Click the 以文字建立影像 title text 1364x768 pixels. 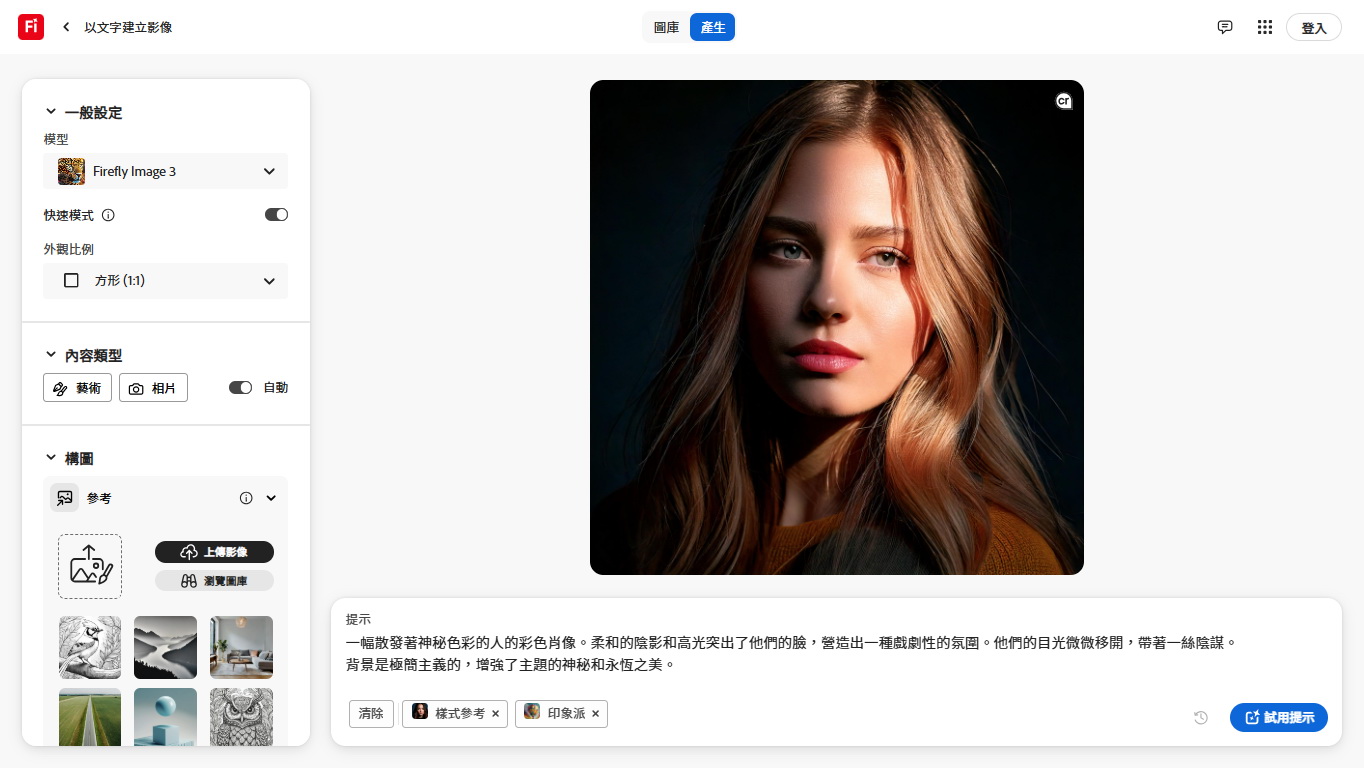(128, 27)
